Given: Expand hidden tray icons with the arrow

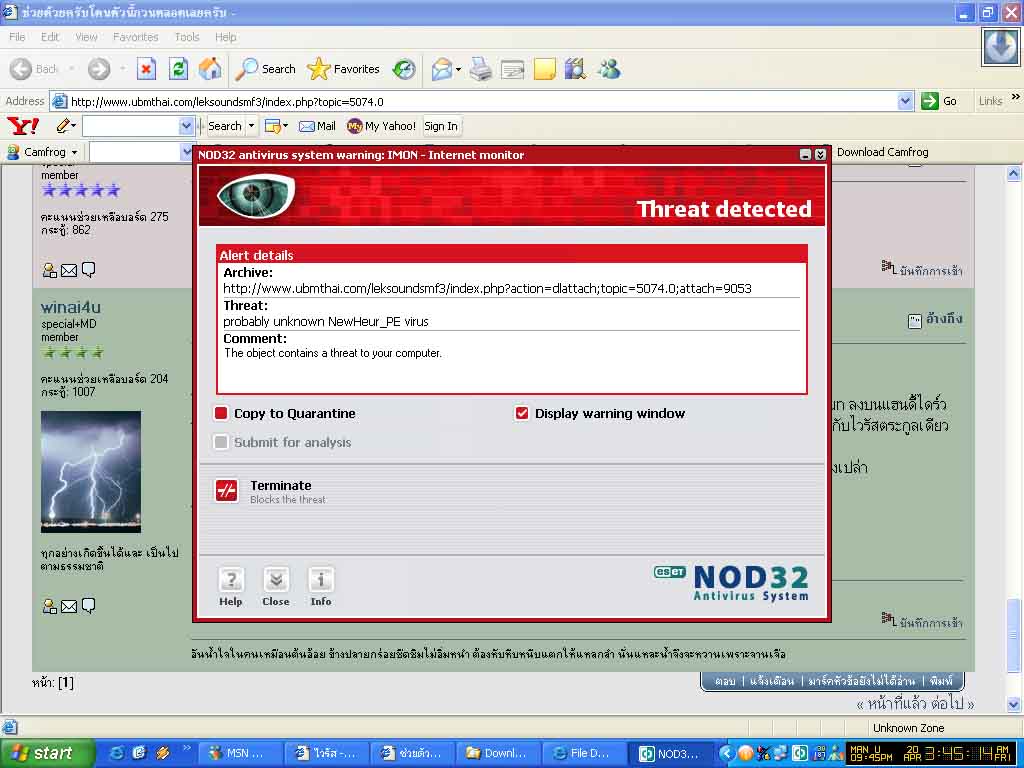Looking at the screenshot, I should [726, 754].
